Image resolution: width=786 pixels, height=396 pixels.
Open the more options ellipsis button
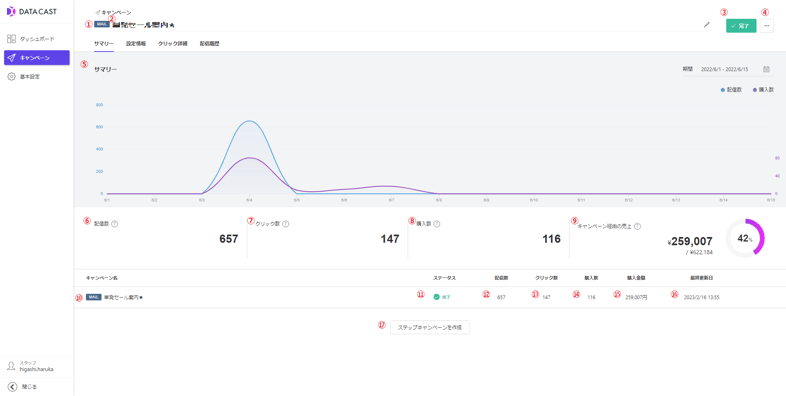766,26
